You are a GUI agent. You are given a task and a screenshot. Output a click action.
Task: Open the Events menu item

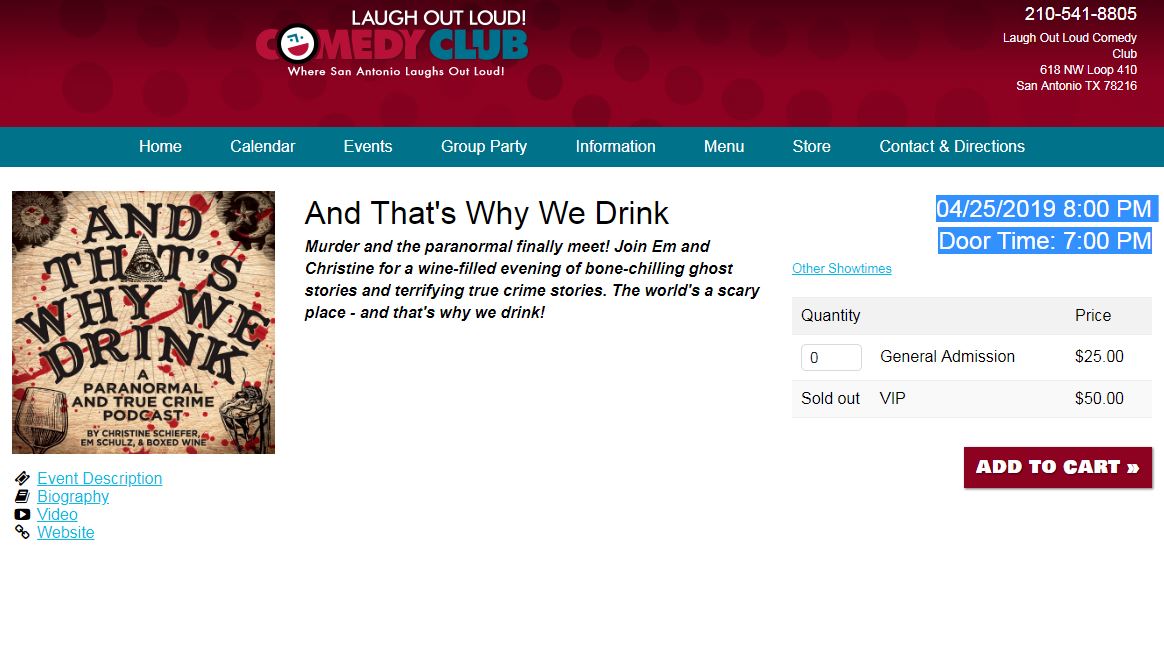click(x=368, y=146)
